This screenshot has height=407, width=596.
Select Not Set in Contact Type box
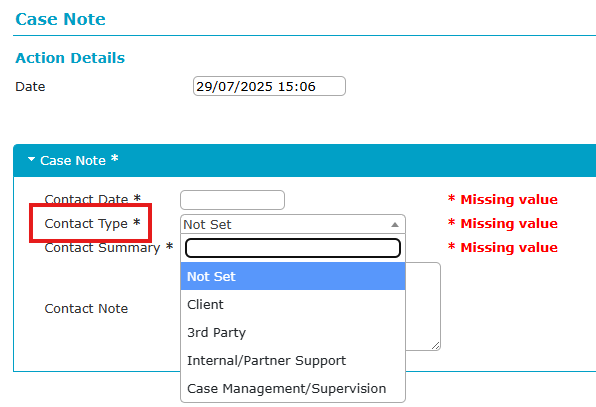[x=293, y=224]
